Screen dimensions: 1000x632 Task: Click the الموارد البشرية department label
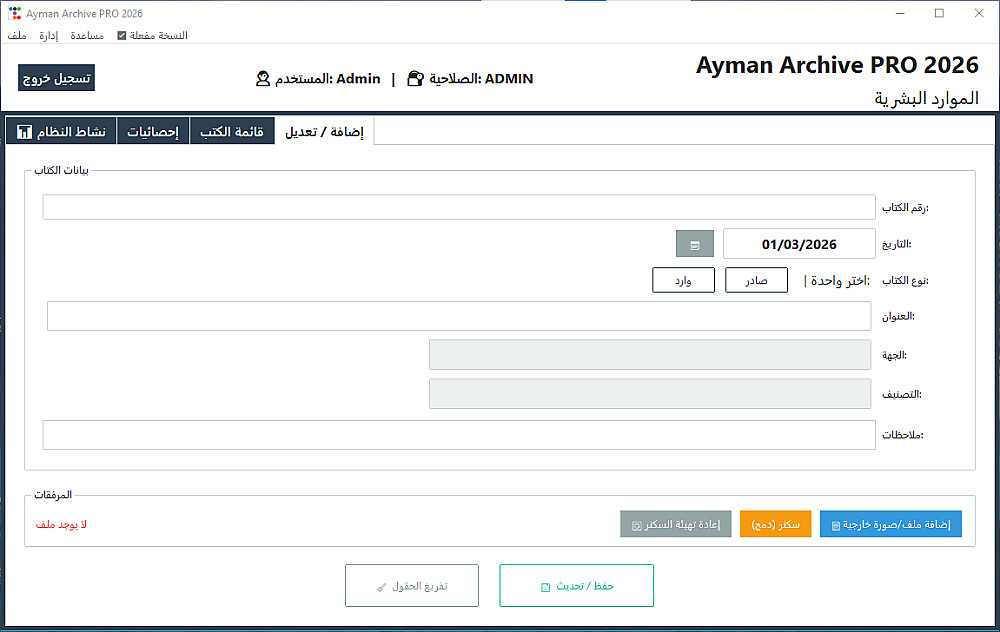(x=926, y=99)
